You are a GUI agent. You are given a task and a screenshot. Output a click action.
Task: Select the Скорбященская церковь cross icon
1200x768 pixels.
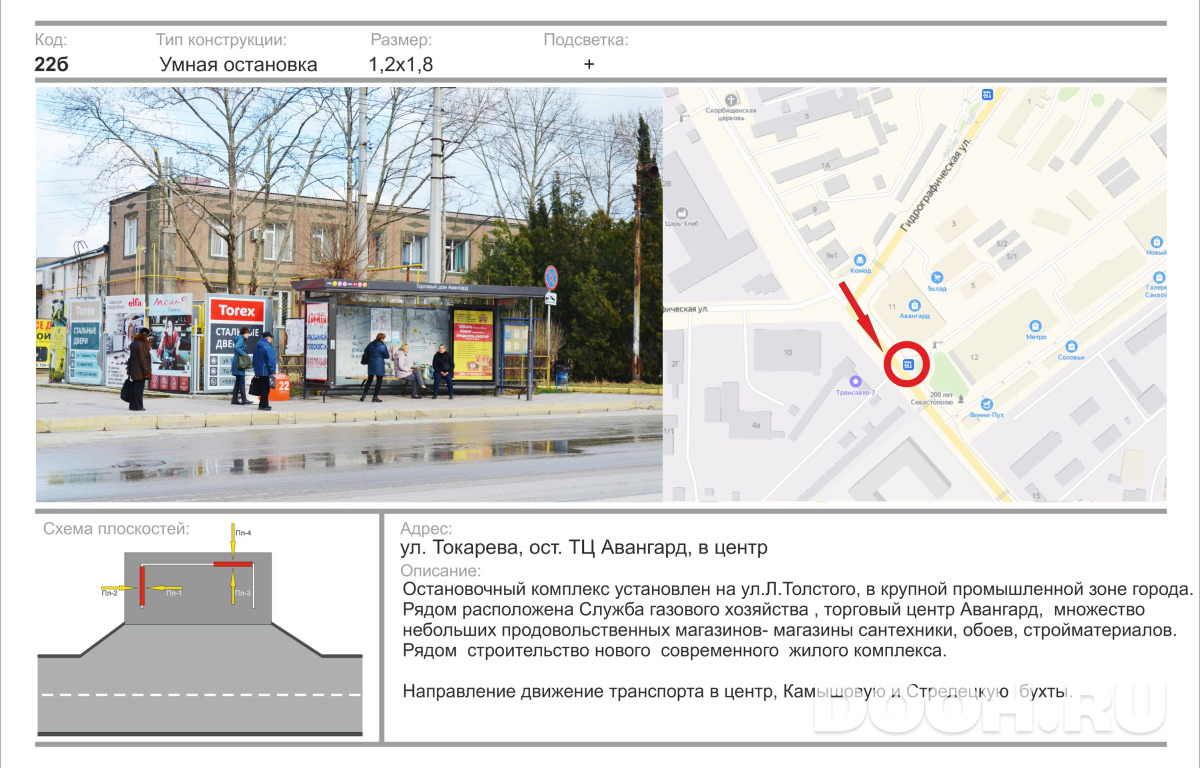coord(731,100)
